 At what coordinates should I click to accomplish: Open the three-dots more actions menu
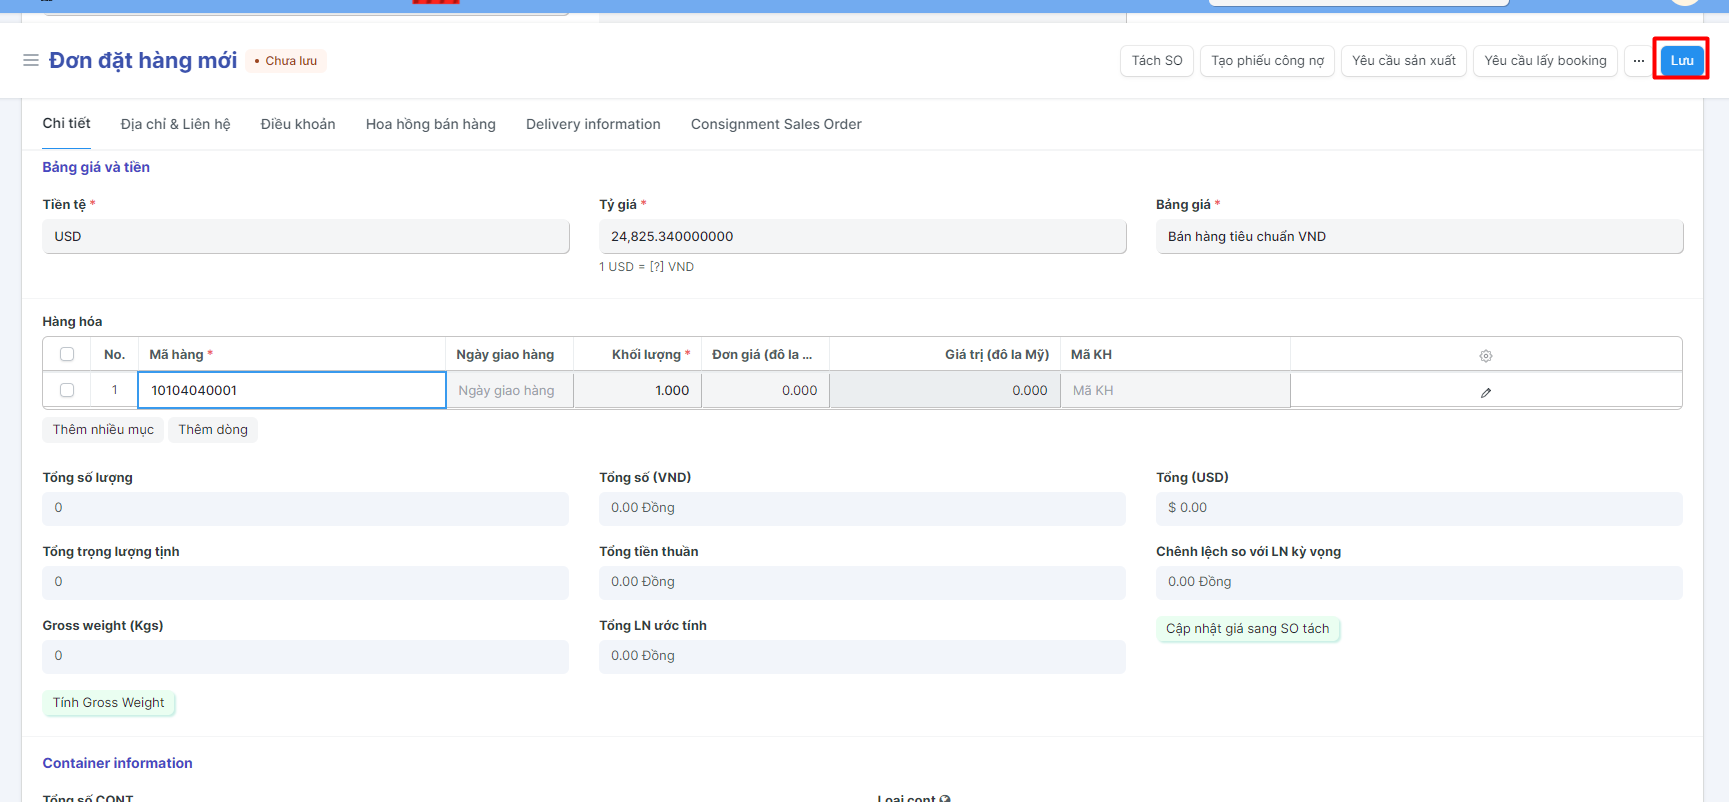click(x=1638, y=61)
